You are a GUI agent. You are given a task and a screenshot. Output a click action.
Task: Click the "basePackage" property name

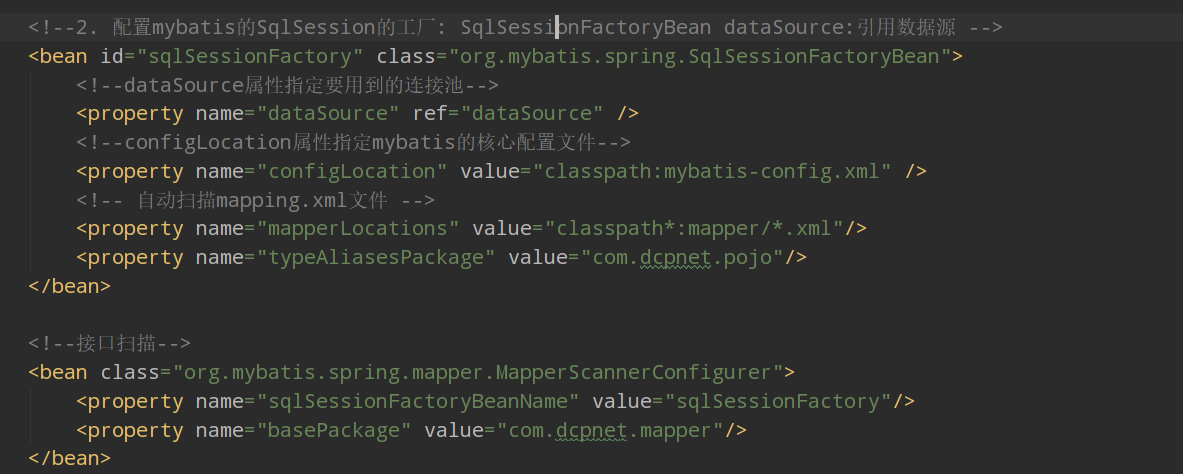click(x=334, y=431)
